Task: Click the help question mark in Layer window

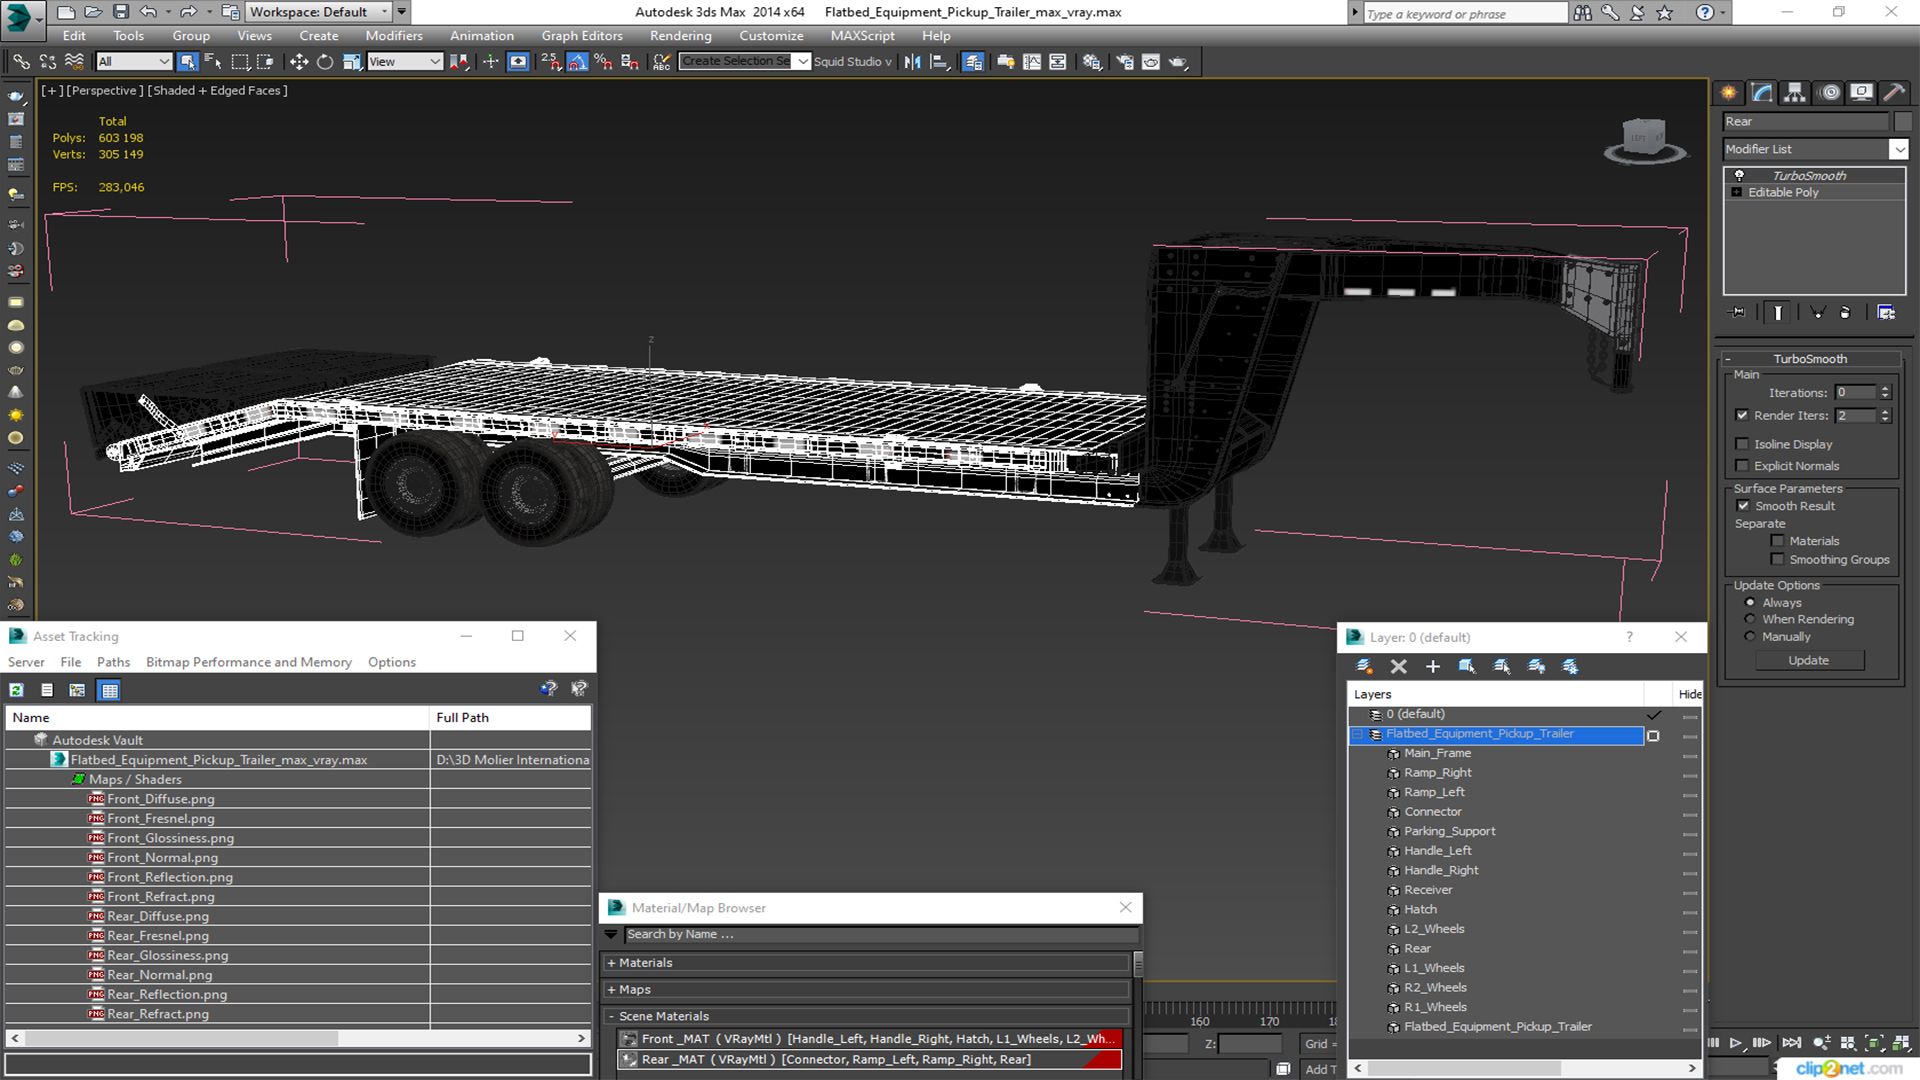Action: [x=1629, y=637]
